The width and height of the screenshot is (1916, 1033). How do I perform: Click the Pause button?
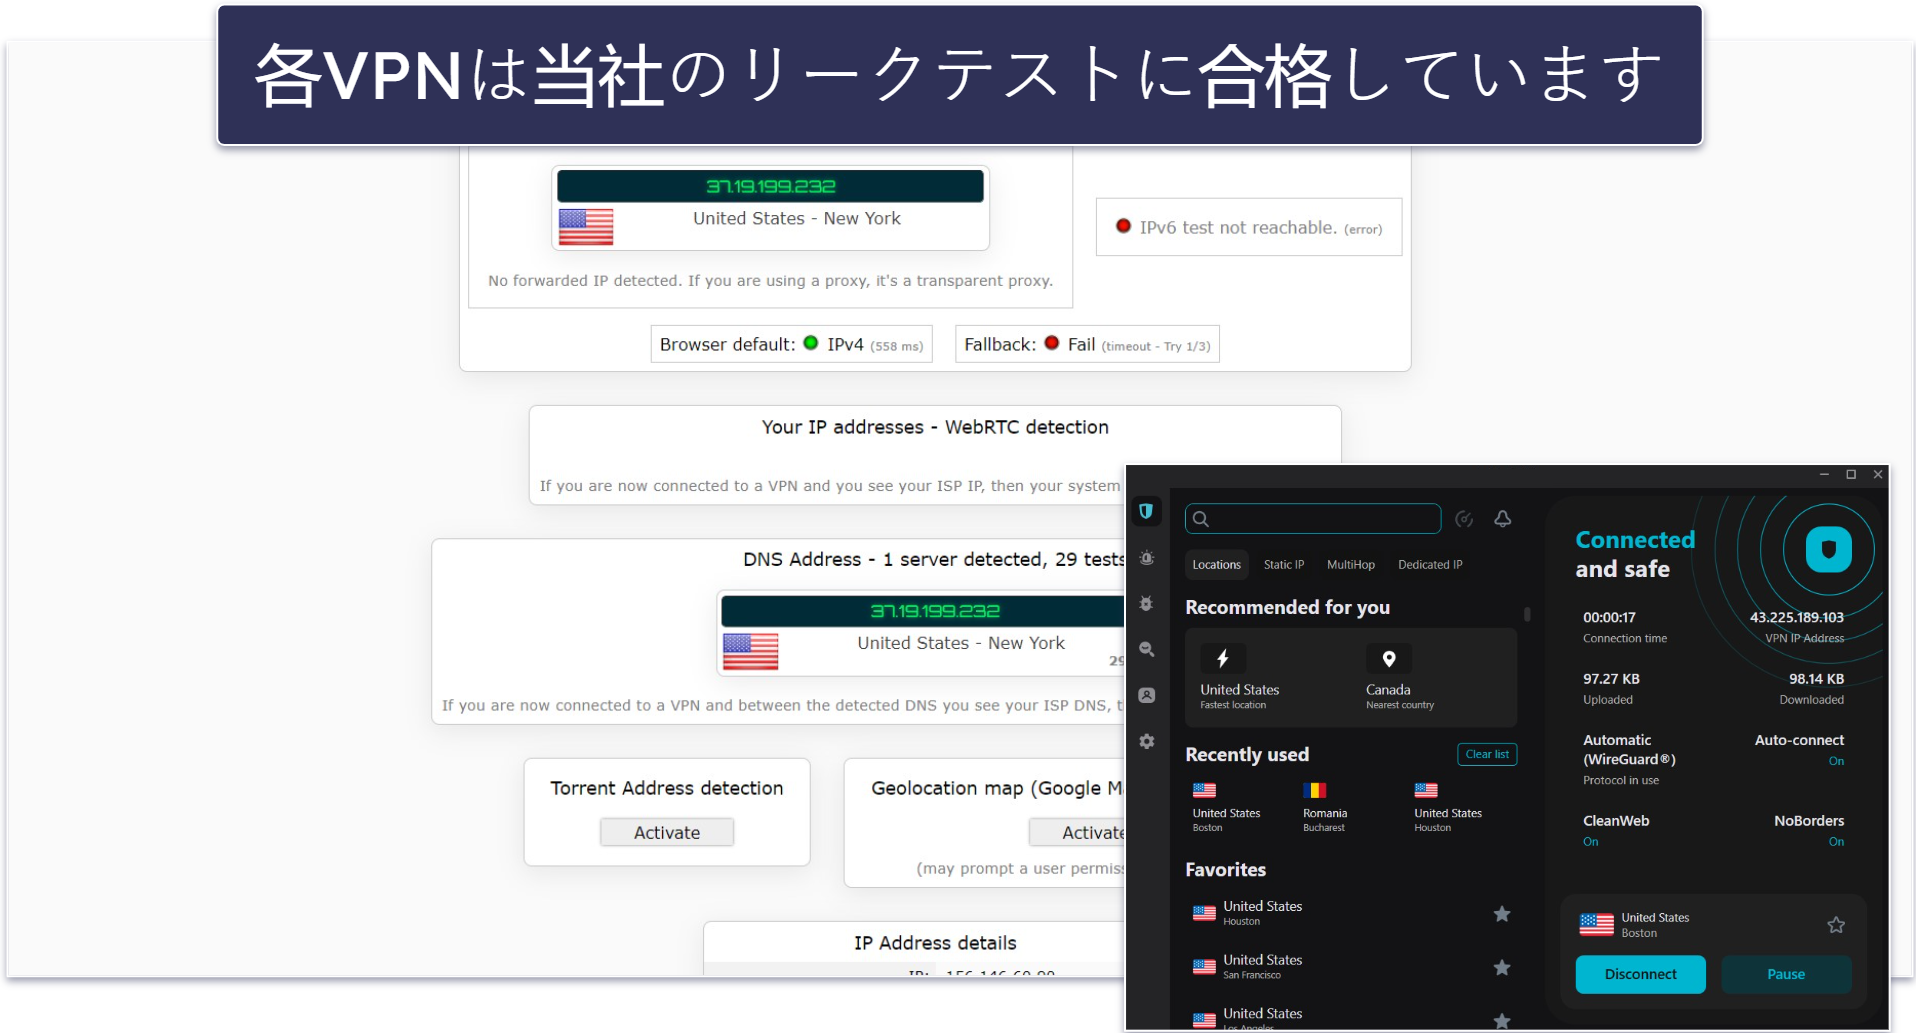pos(1785,974)
